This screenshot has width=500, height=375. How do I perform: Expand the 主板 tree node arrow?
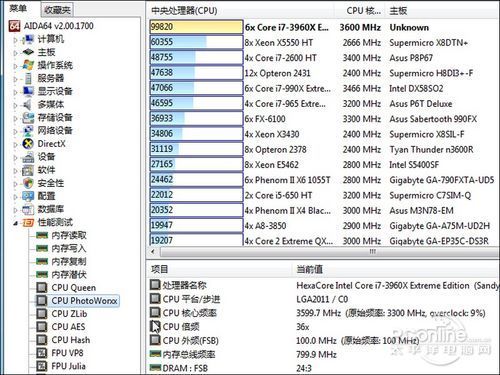click(15, 53)
